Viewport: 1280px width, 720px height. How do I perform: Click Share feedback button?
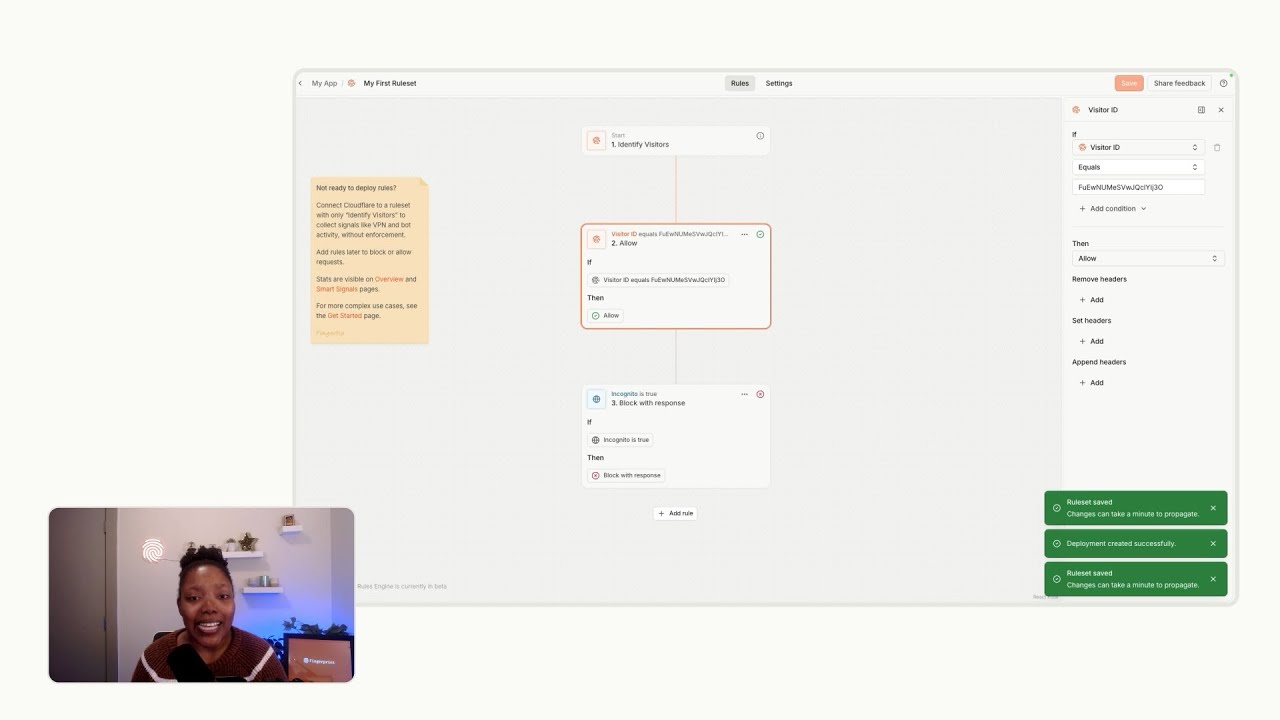click(x=1180, y=83)
